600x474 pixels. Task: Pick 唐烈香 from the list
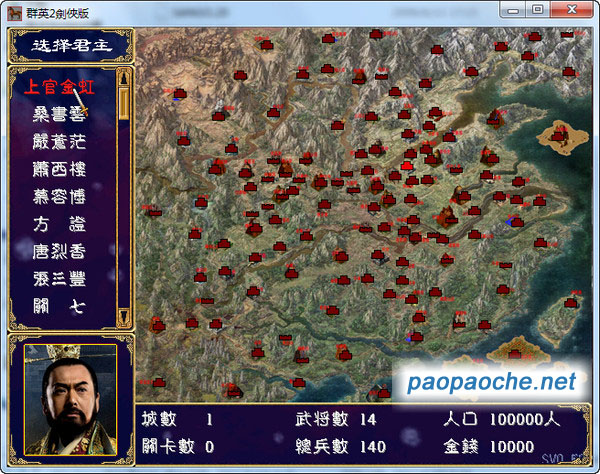[59, 252]
